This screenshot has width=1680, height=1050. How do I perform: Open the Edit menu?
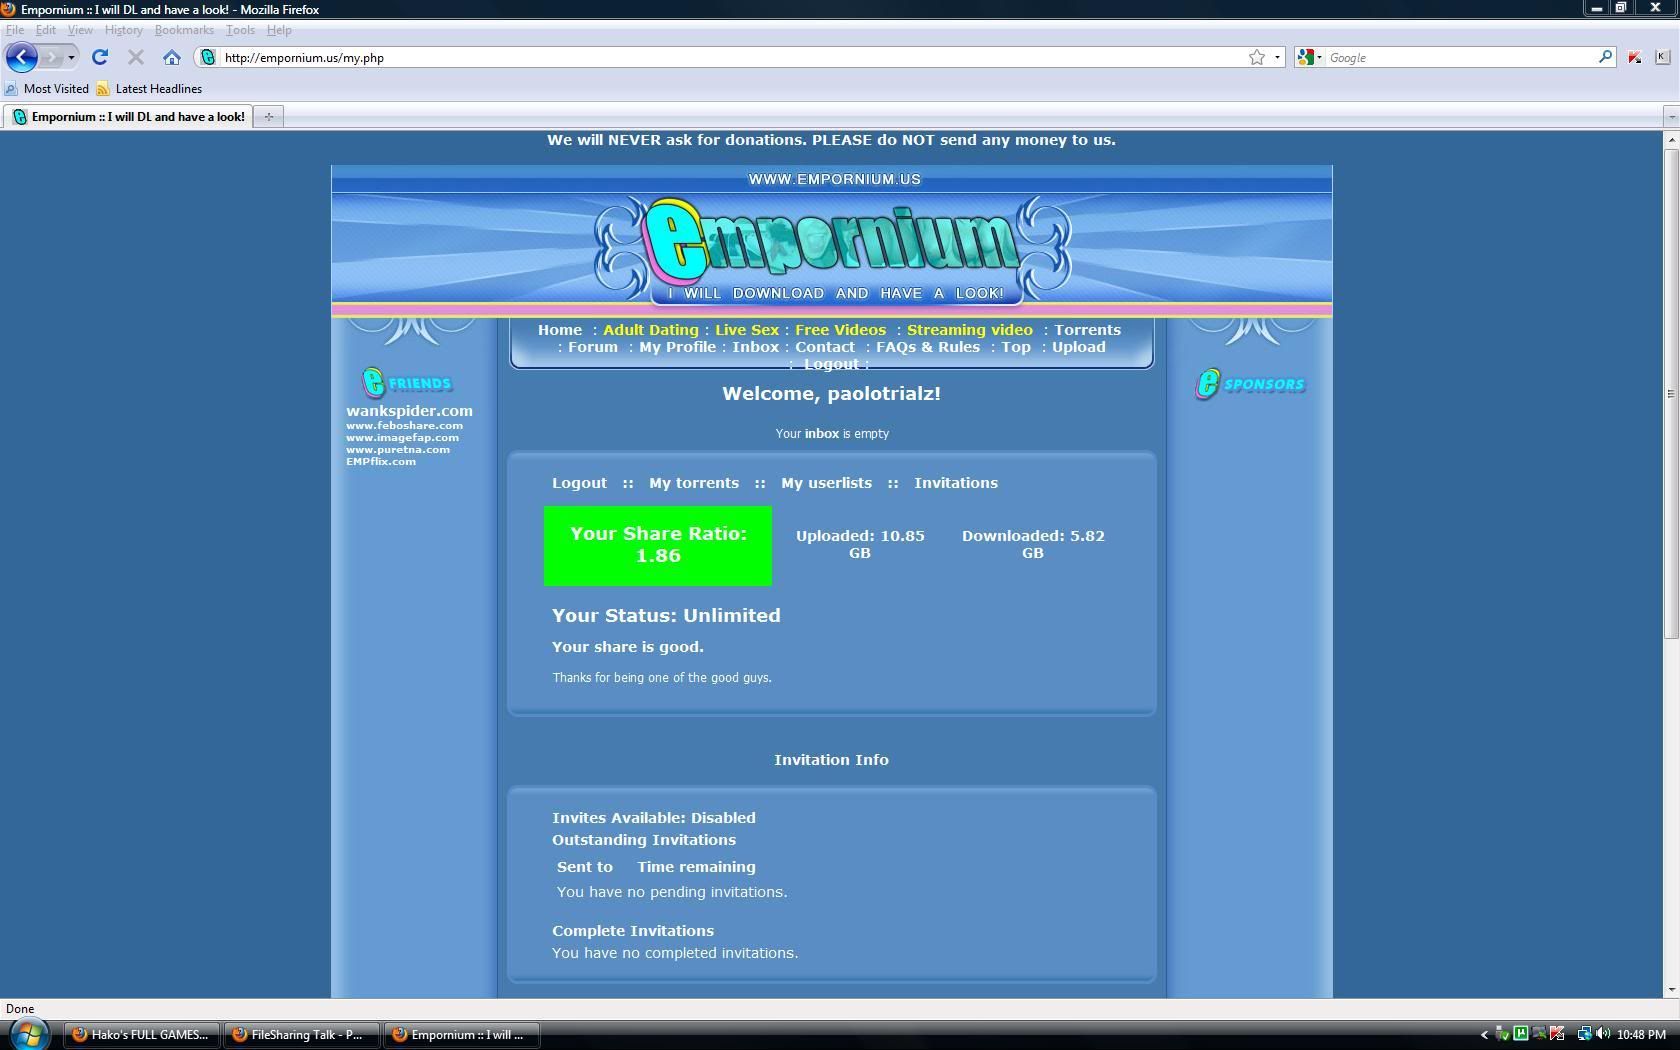point(46,30)
